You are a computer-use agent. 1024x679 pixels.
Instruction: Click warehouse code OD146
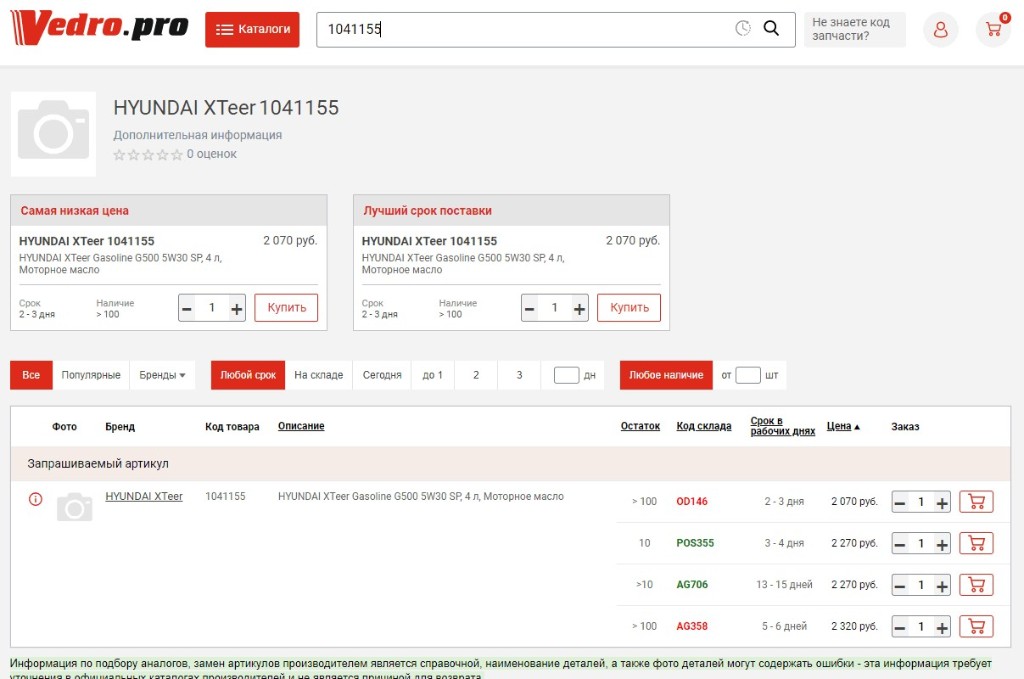(692, 501)
